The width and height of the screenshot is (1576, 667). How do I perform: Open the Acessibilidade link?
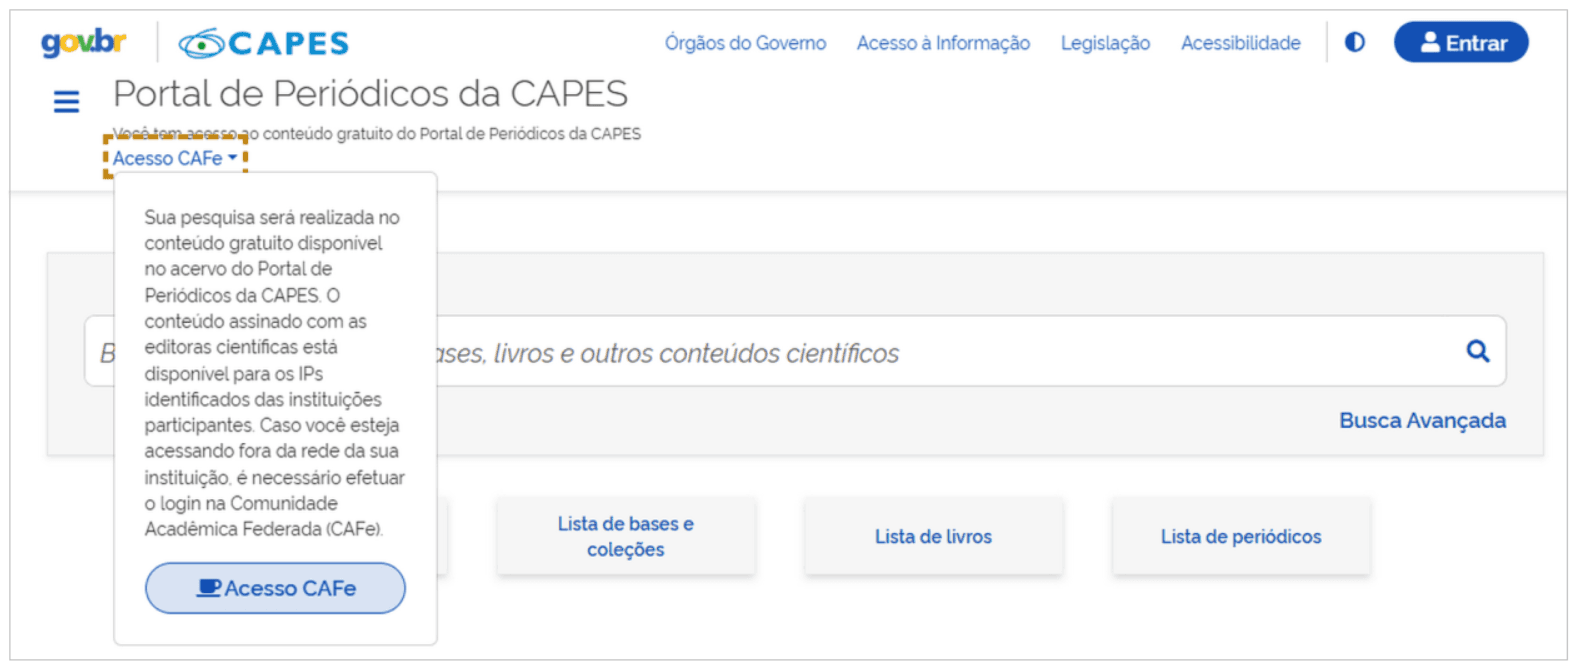click(x=1241, y=43)
